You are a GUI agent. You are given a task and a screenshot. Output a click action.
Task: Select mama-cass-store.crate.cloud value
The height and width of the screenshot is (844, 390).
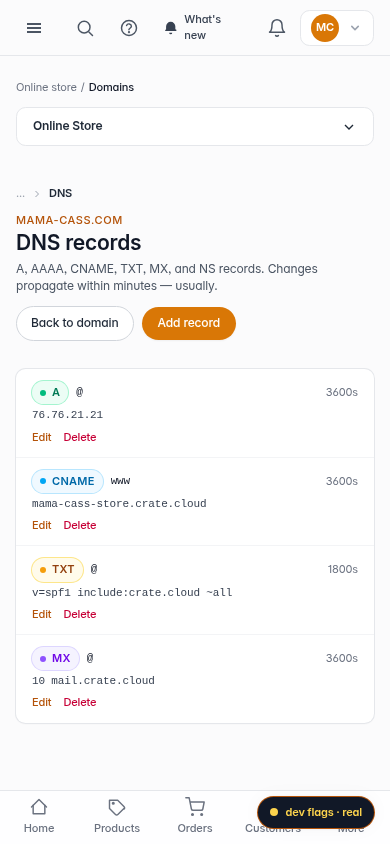(119, 504)
